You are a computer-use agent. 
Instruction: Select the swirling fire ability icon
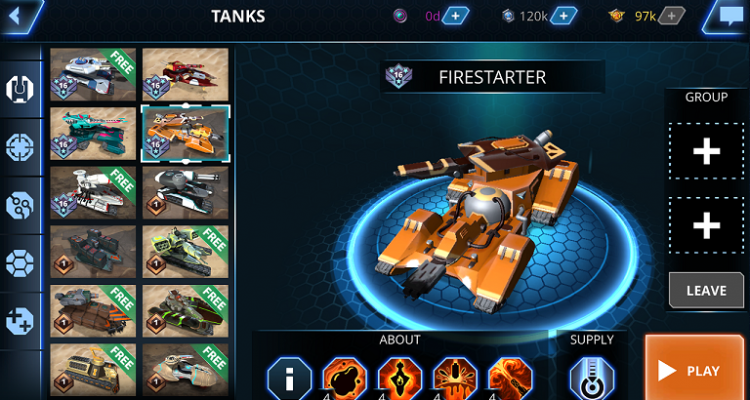510,379
